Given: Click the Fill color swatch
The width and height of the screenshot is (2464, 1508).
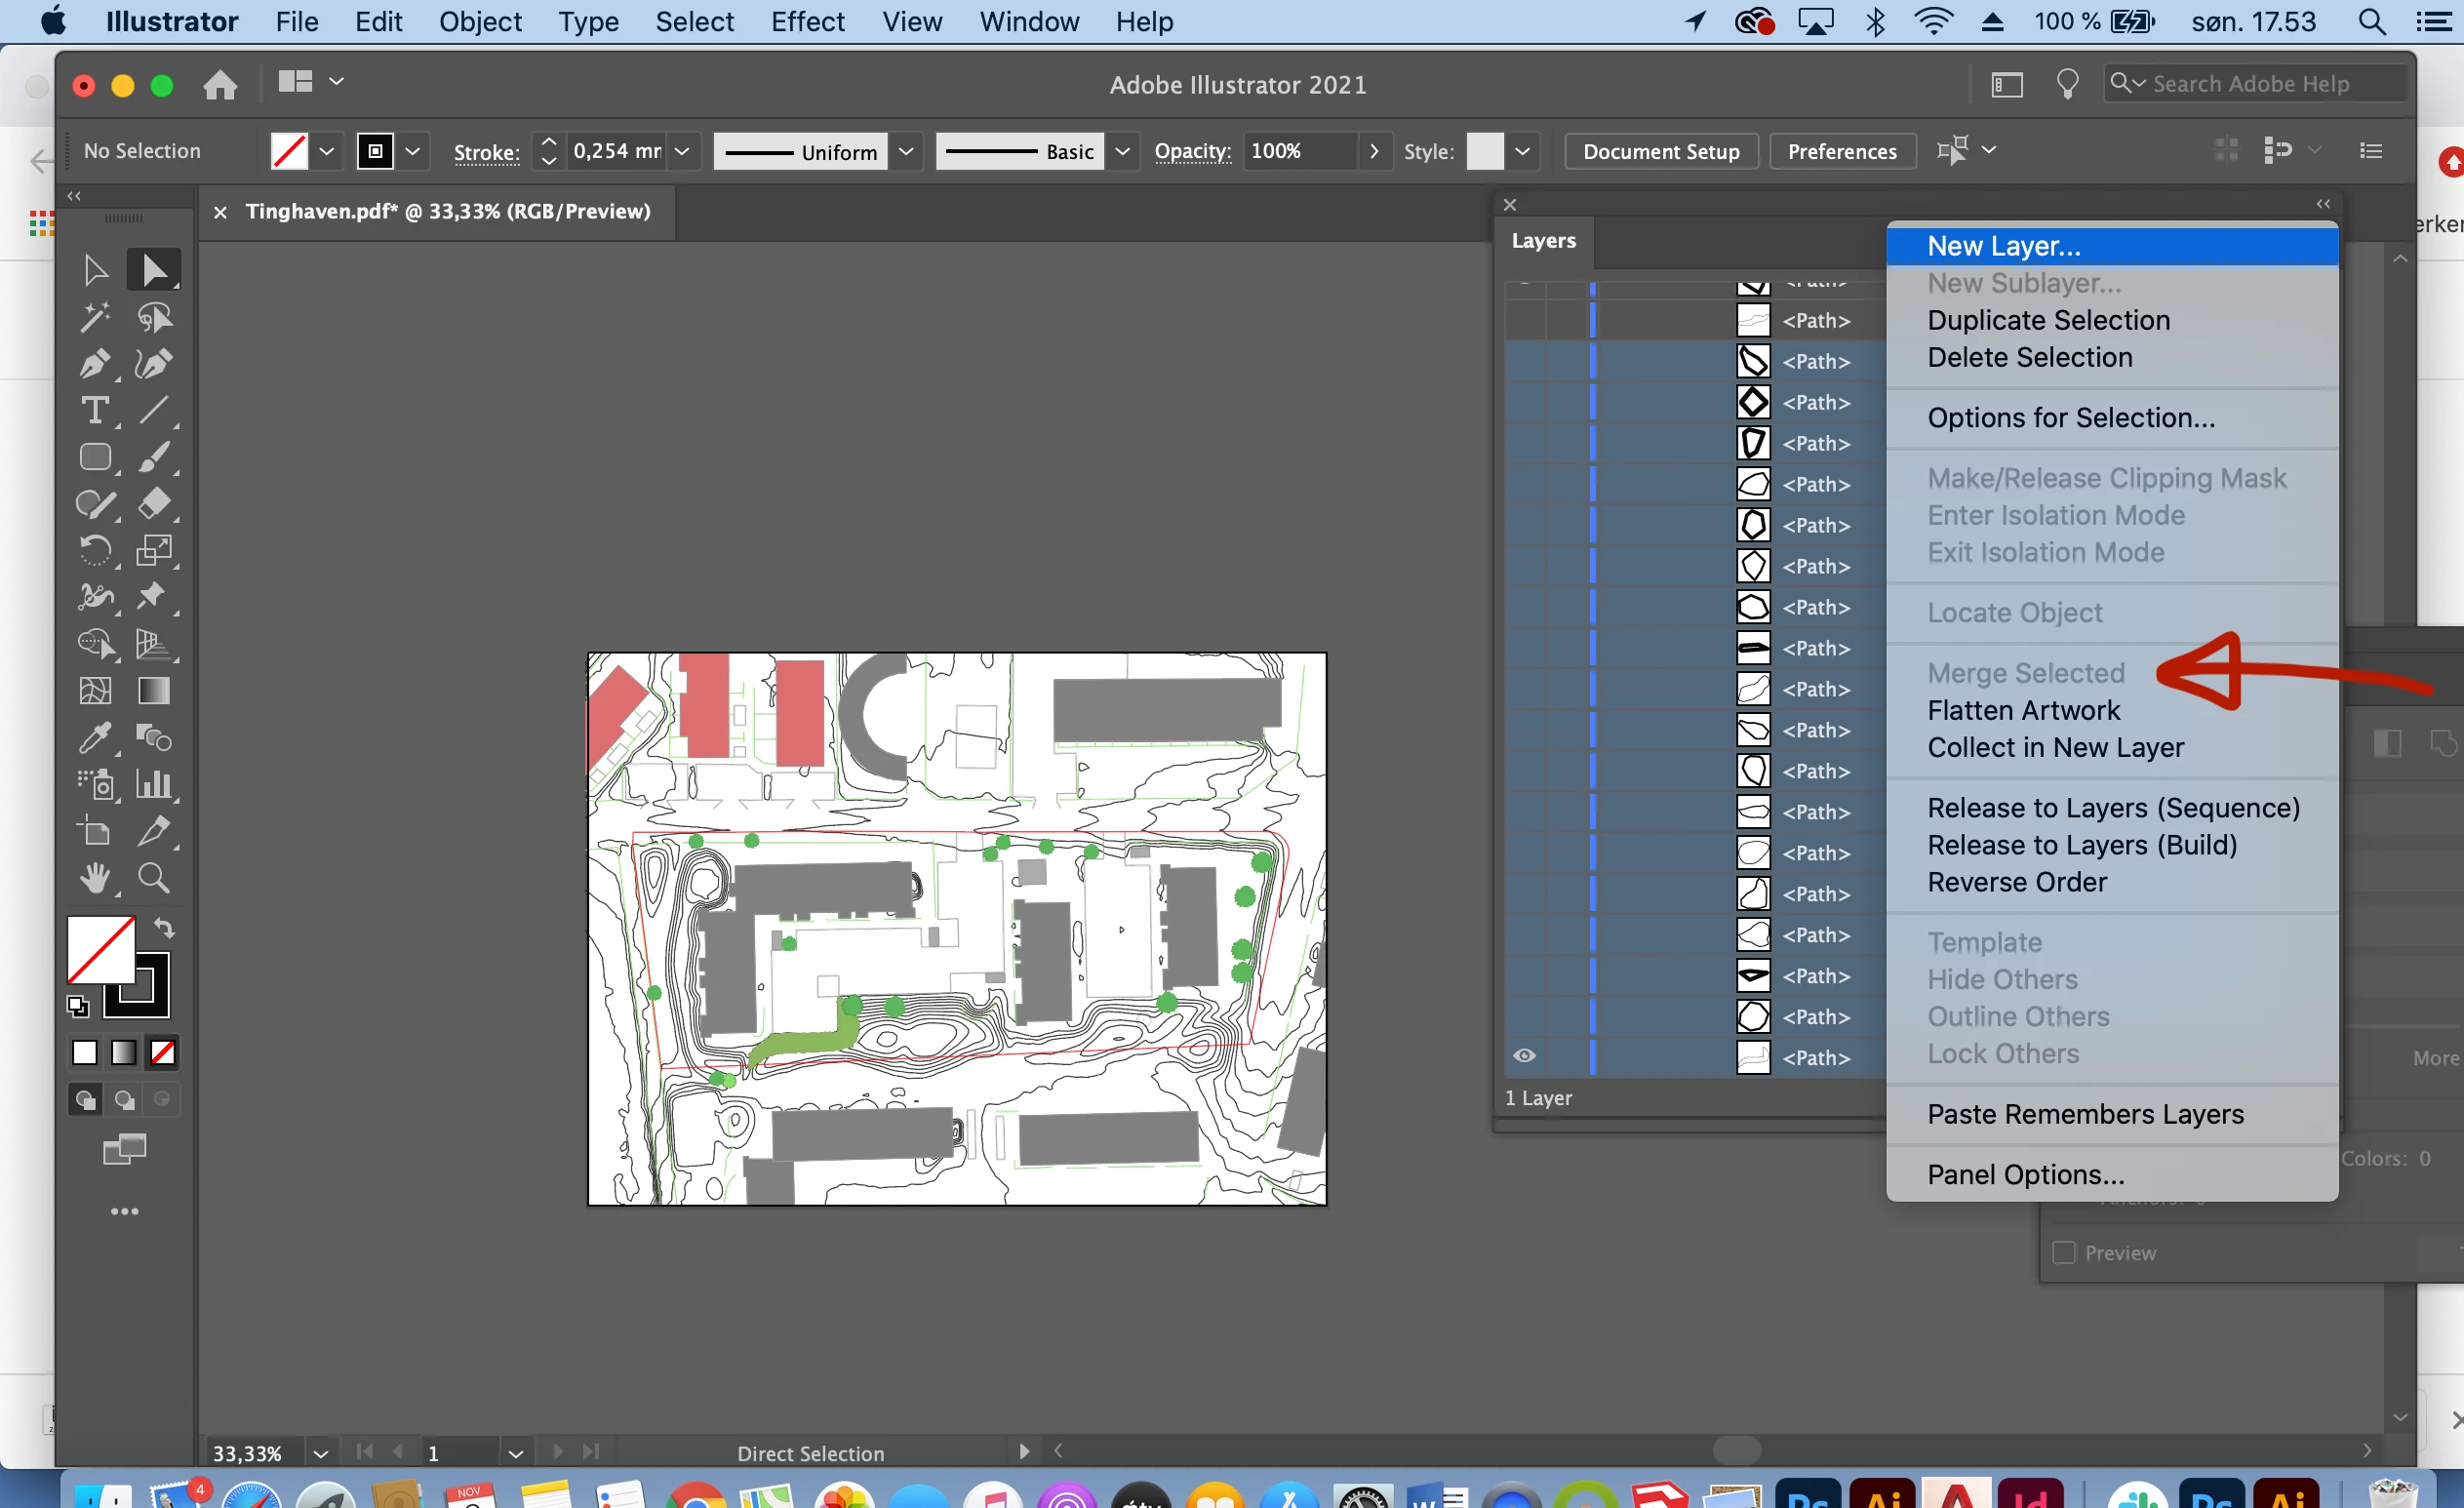Looking at the screenshot, I should [x=99, y=949].
